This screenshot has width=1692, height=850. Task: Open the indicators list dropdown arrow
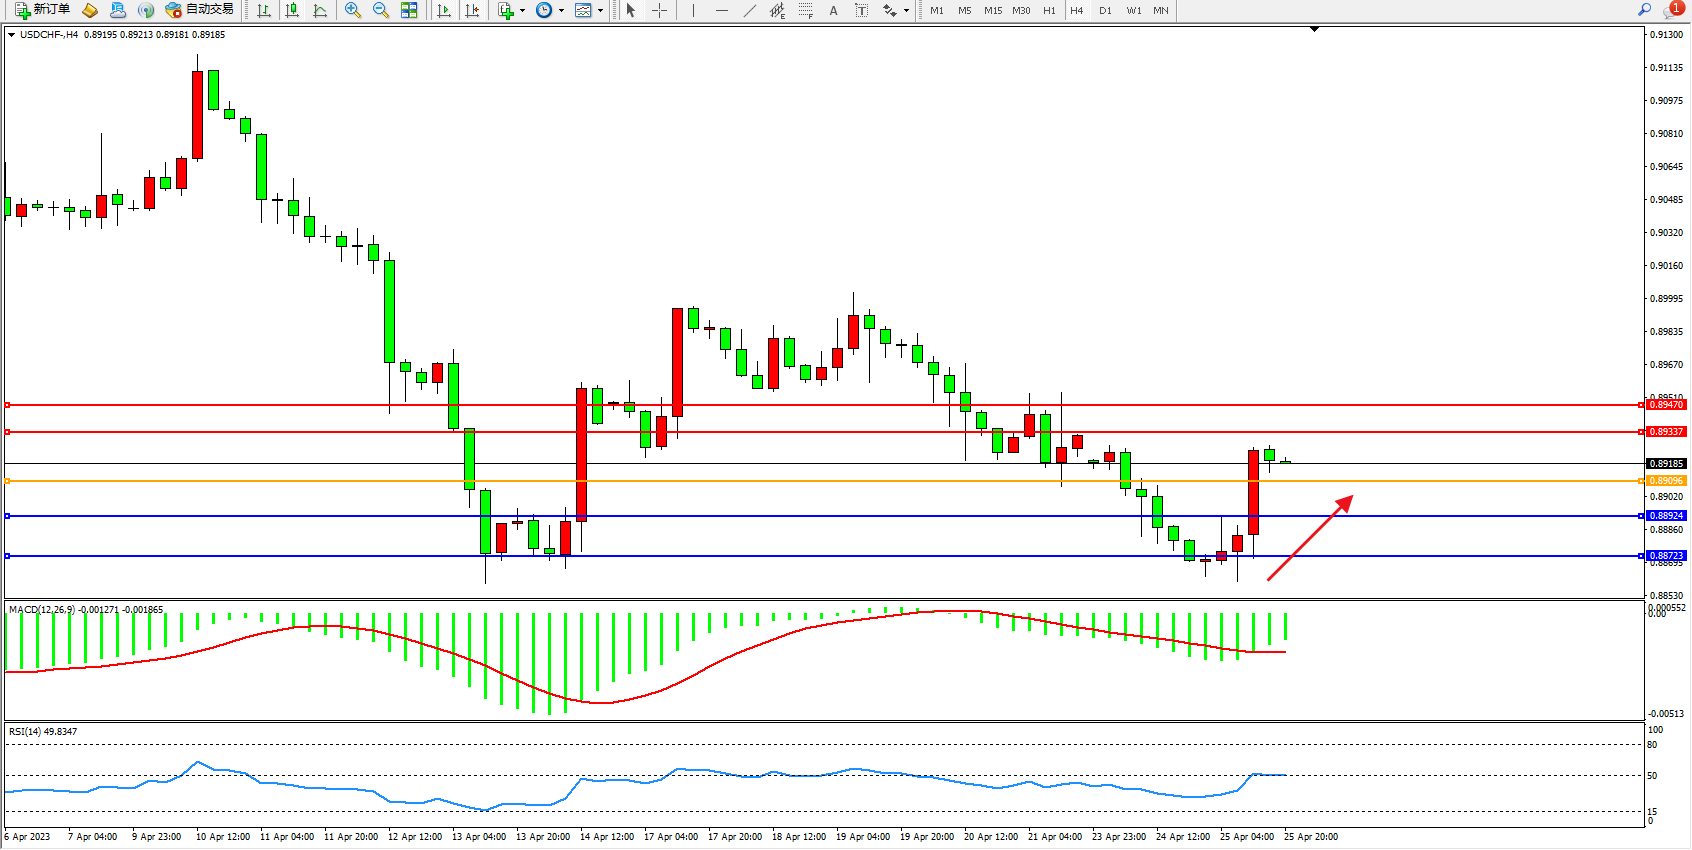(522, 10)
